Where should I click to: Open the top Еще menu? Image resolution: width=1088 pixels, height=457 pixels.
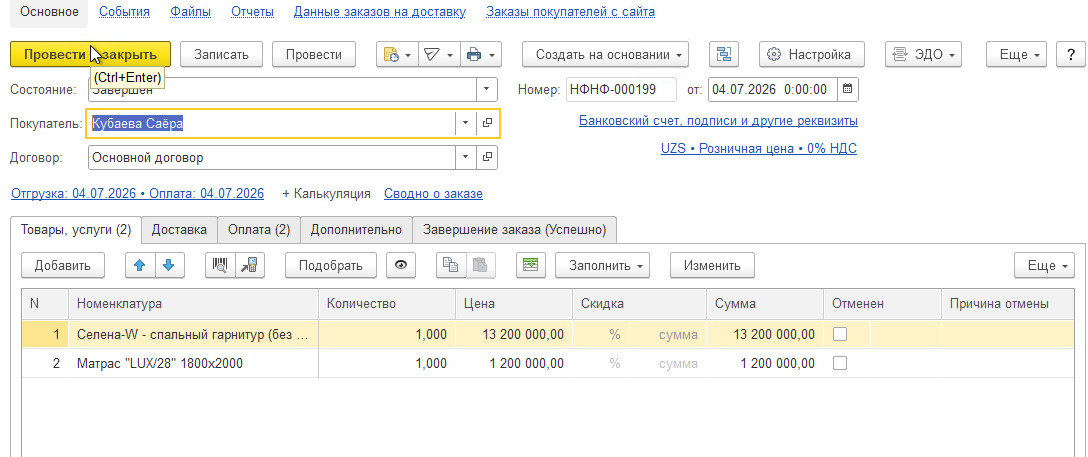point(1017,54)
